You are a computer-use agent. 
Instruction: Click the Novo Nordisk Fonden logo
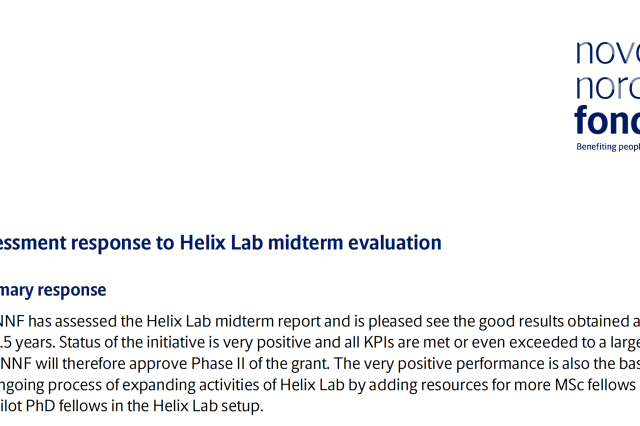[x=607, y=95]
